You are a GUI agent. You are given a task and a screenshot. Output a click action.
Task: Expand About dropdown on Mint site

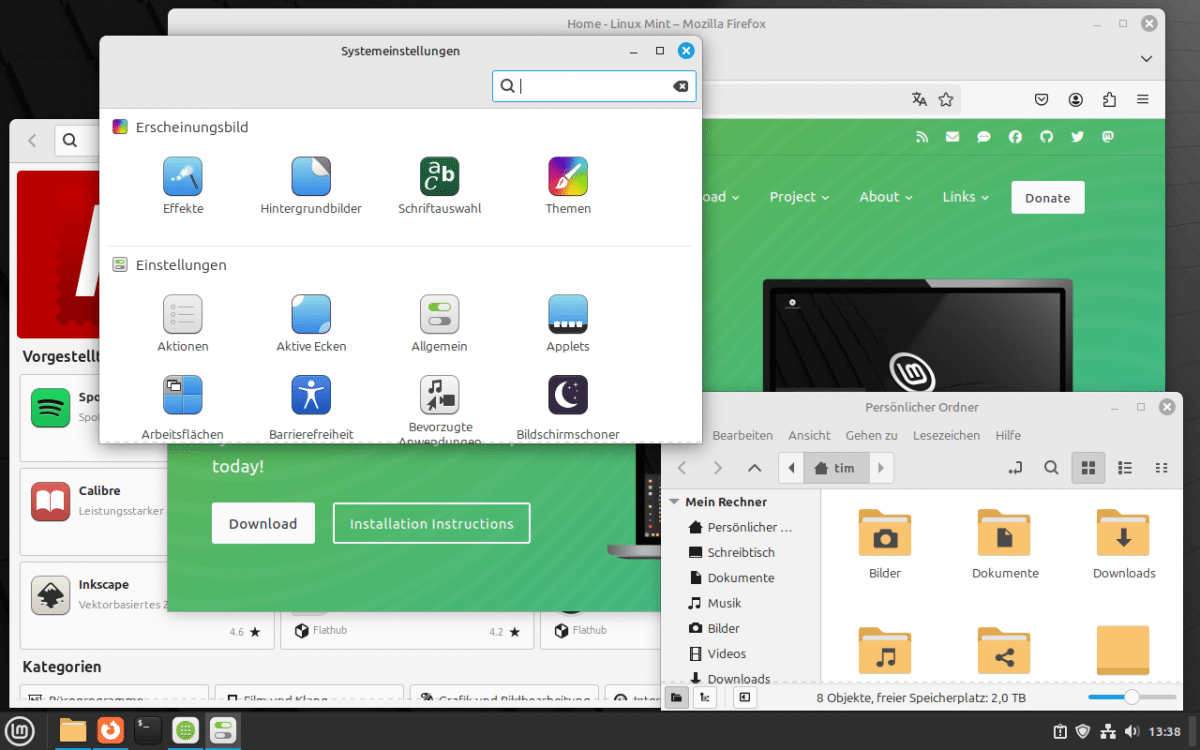coord(886,197)
